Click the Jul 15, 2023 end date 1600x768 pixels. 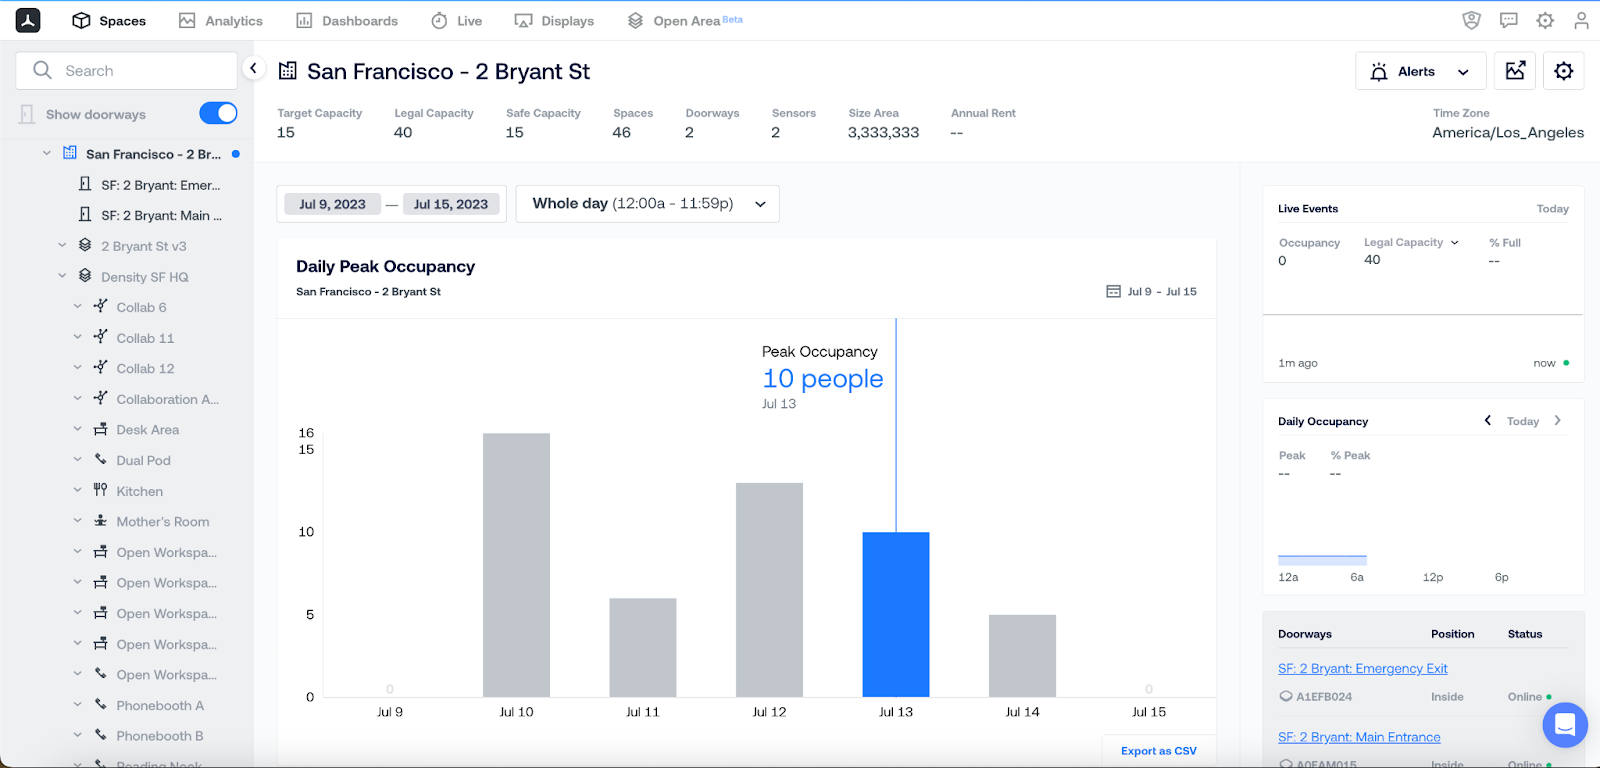(x=451, y=204)
